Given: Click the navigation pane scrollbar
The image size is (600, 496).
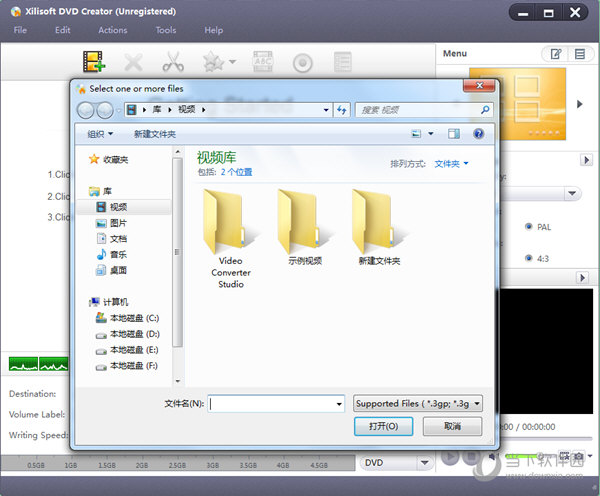Looking at the screenshot, I should [177, 253].
